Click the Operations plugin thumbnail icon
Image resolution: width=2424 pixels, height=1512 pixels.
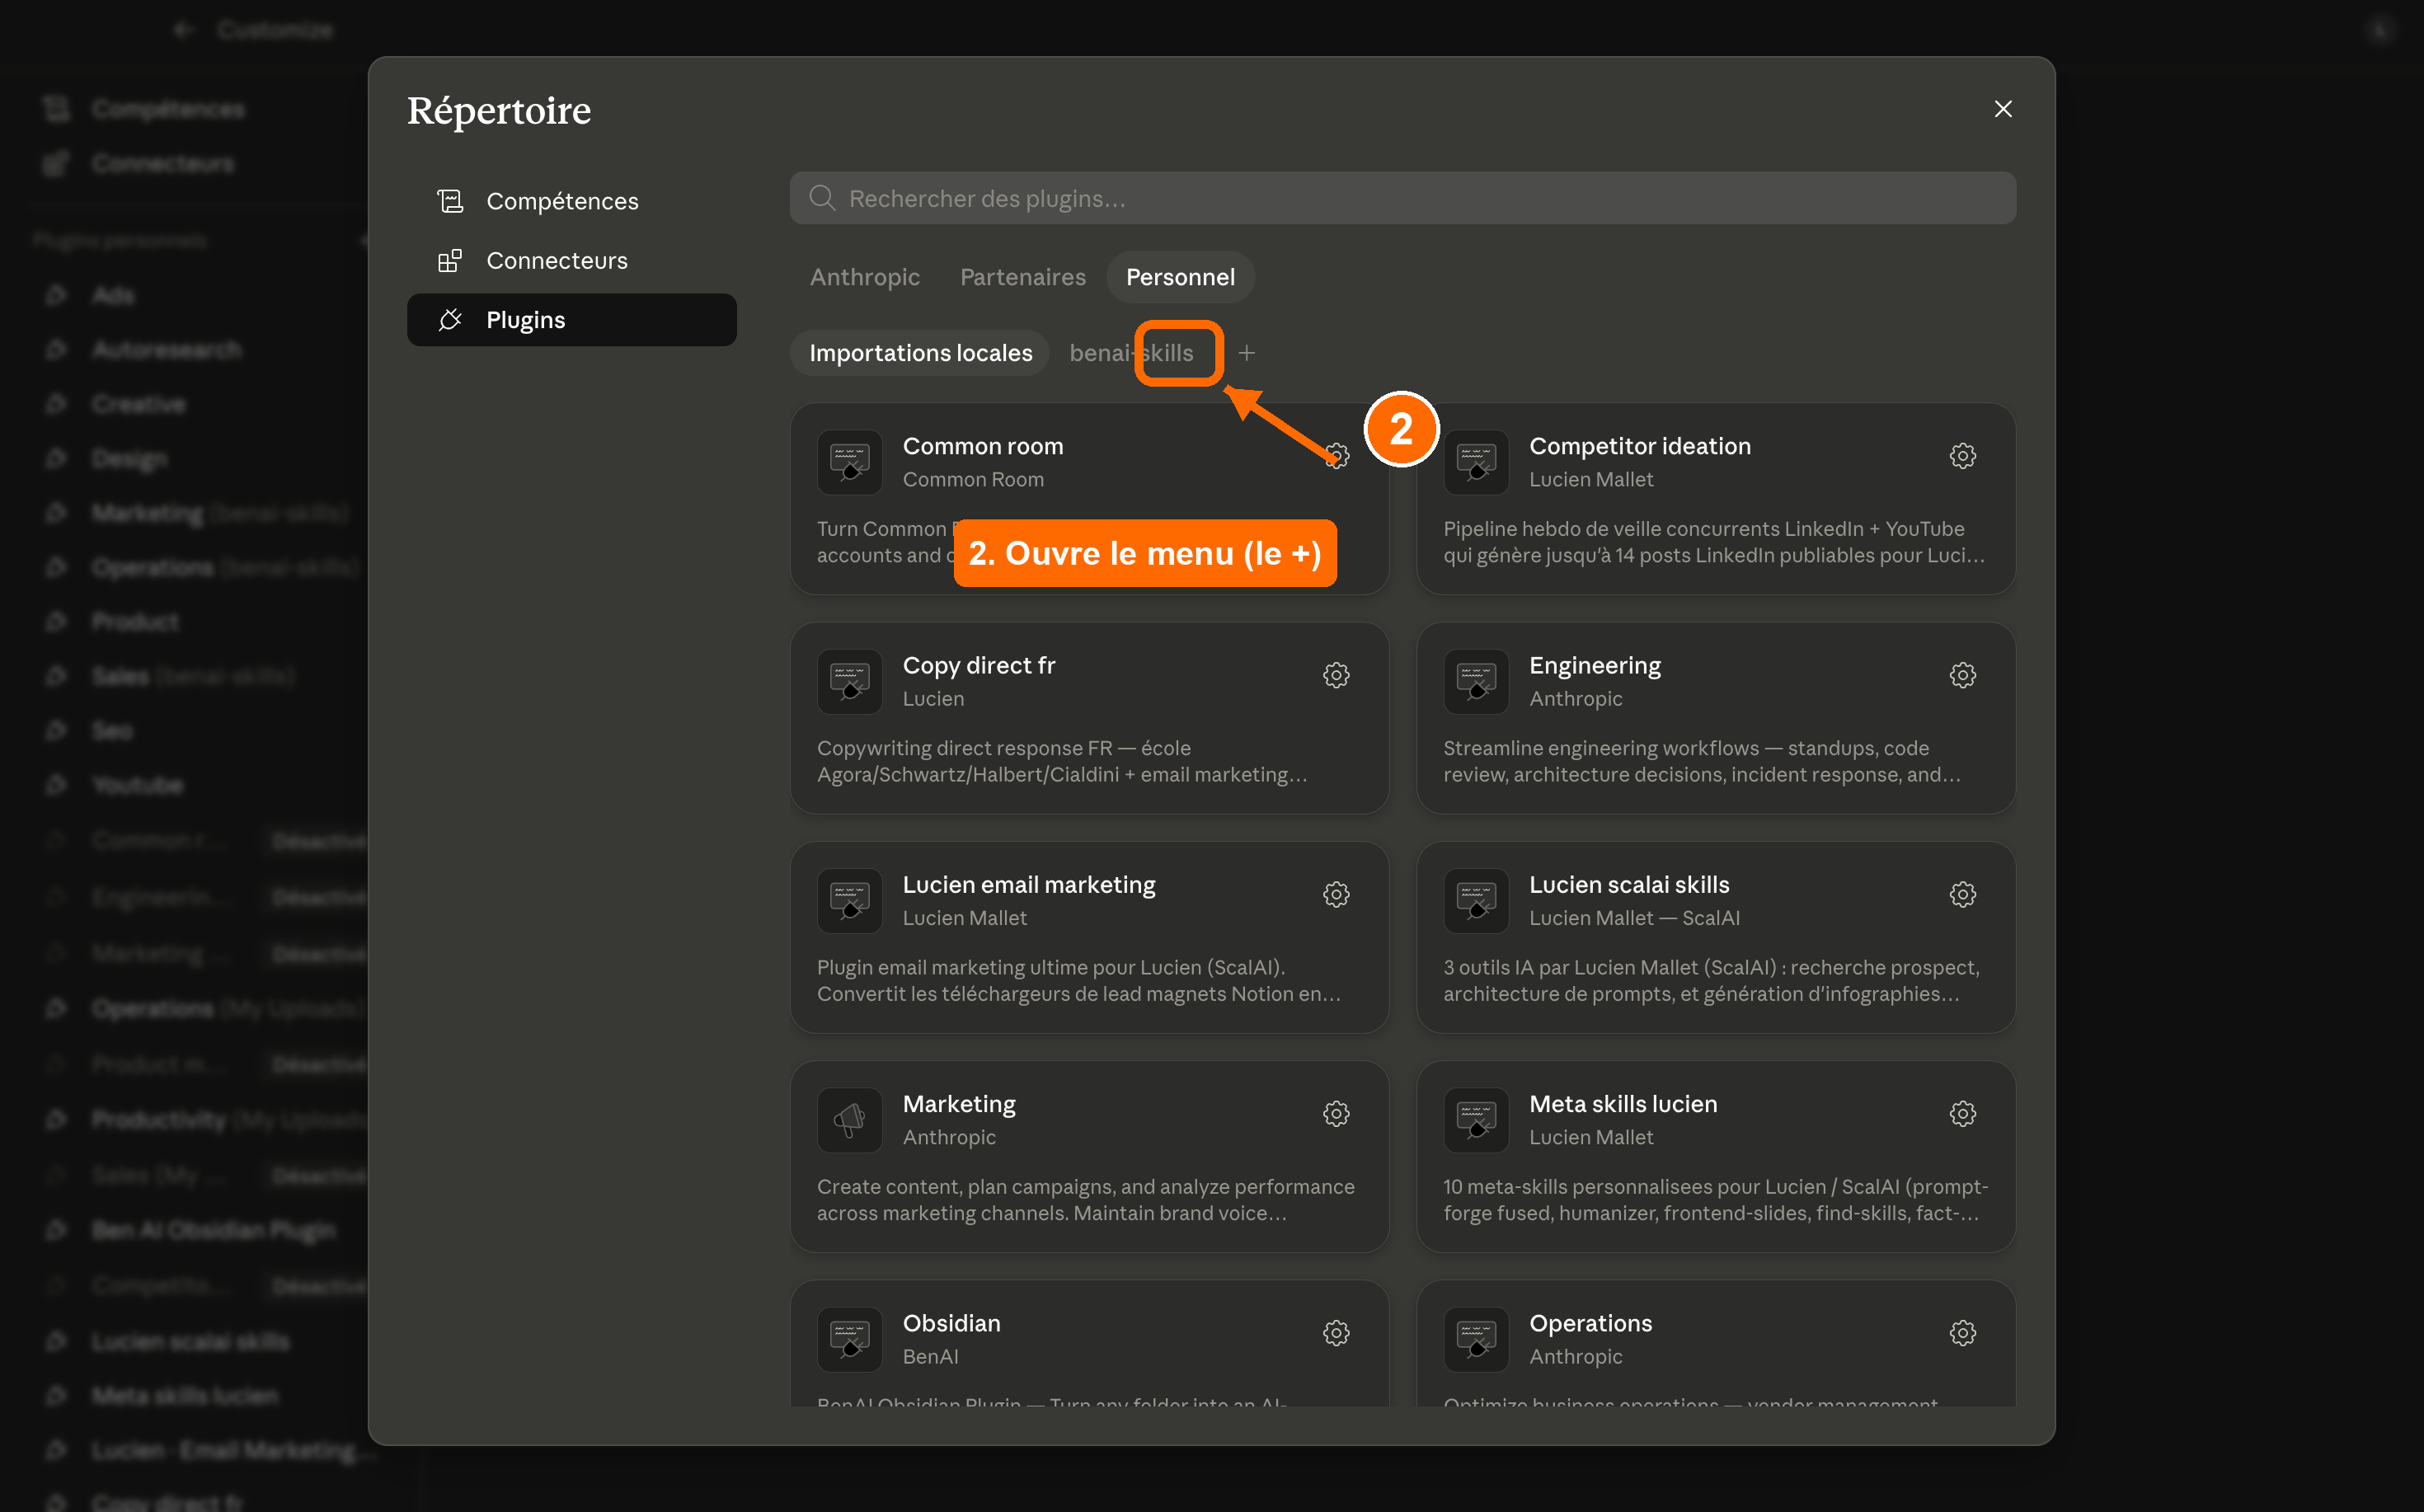coord(1475,1338)
